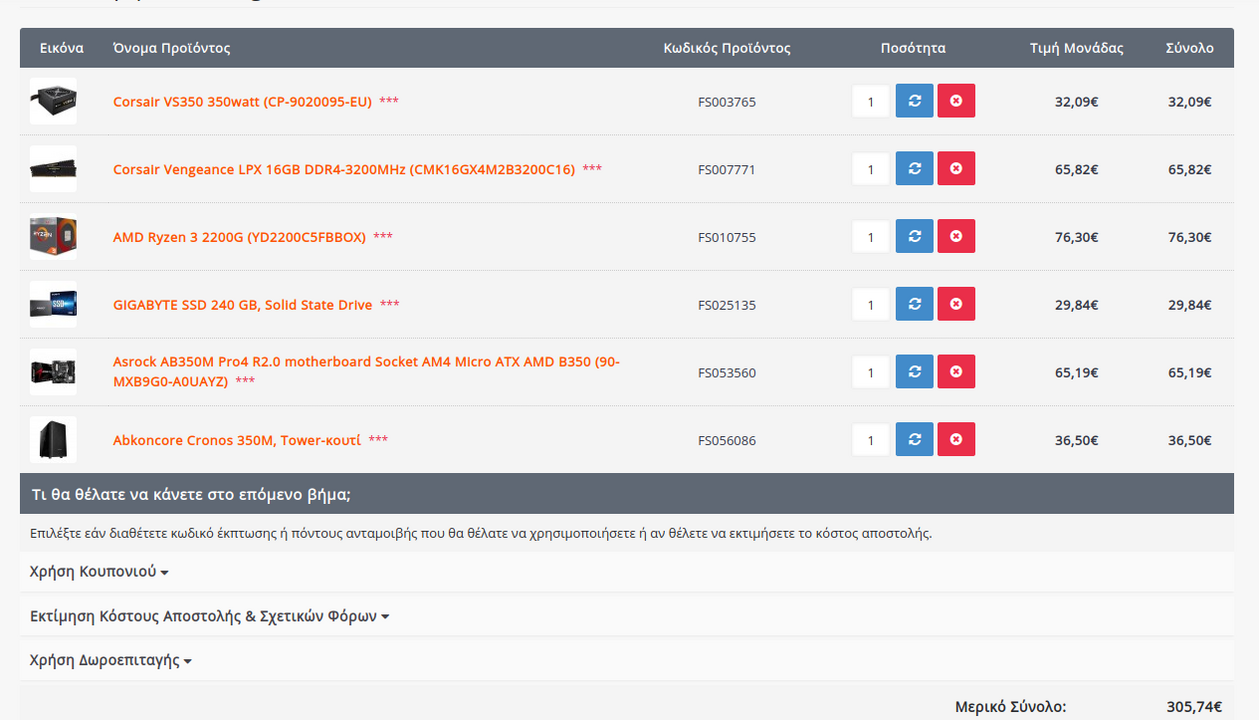
Task: Select product code FS056086
Action: 727,440
